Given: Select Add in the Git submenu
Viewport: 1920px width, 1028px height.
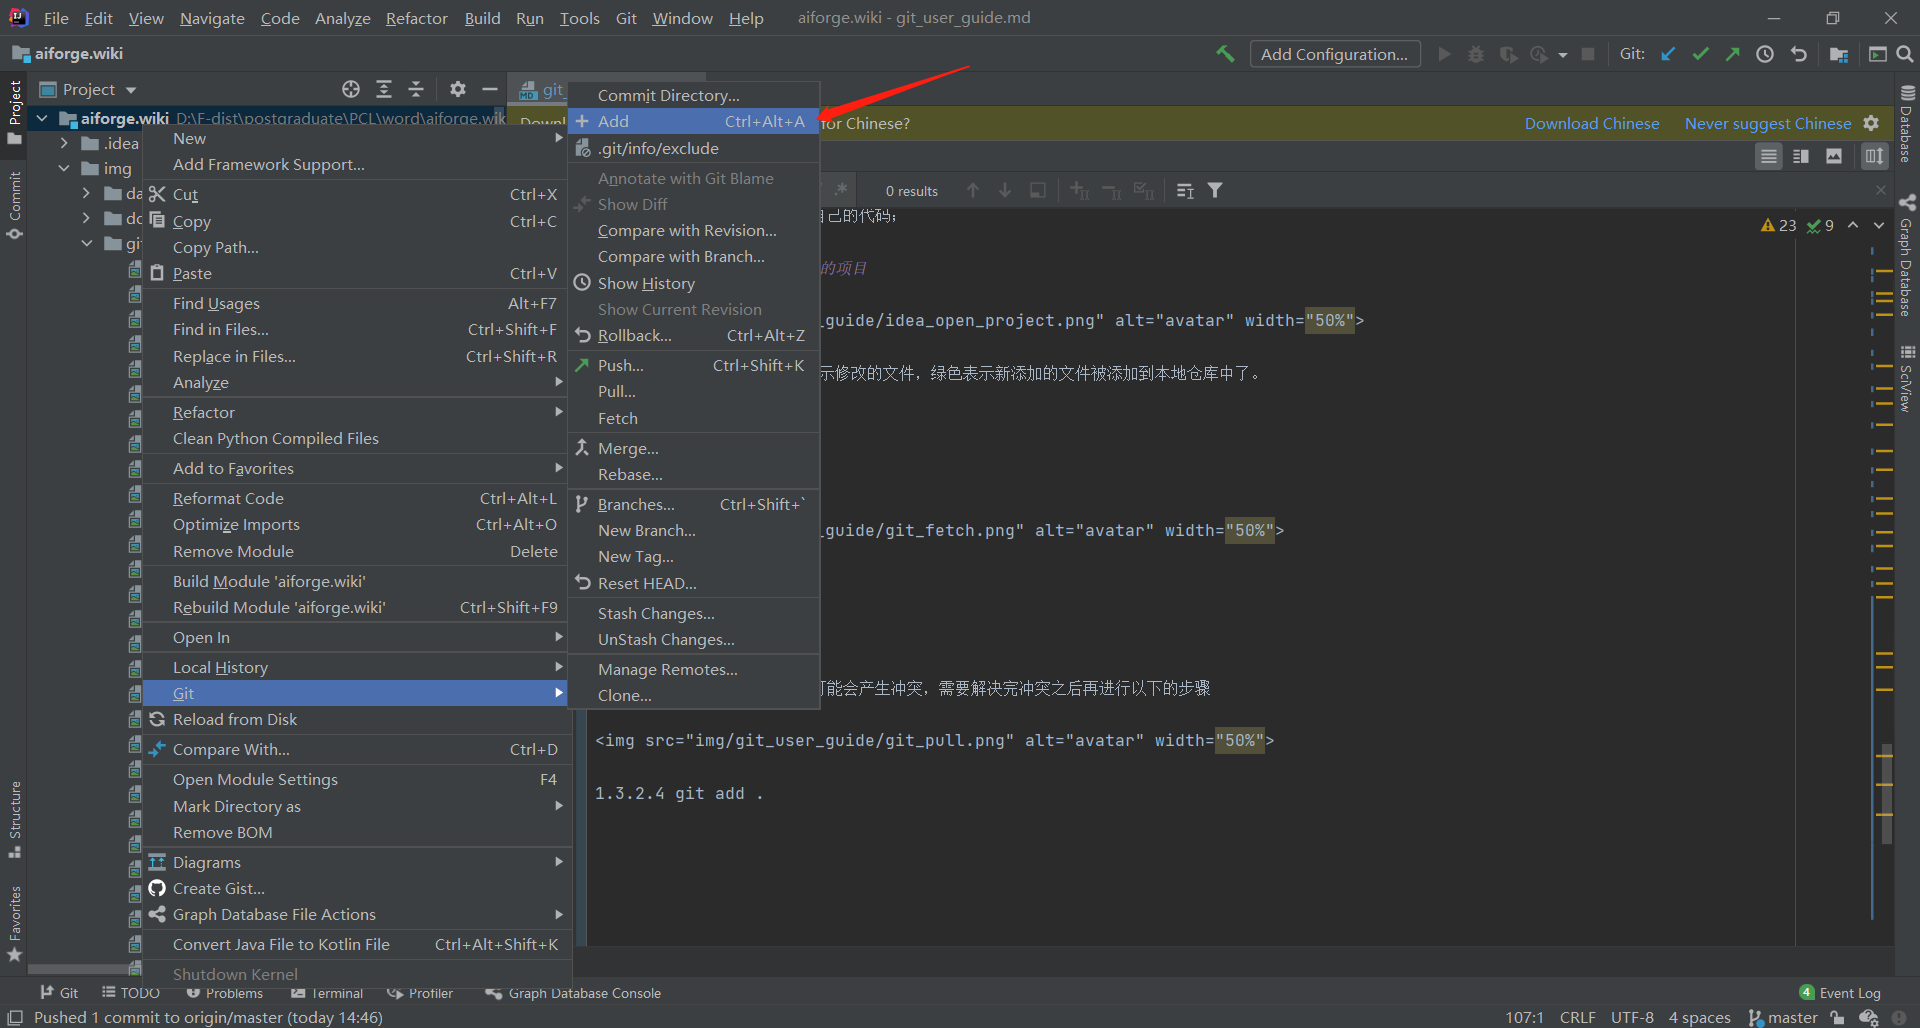Looking at the screenshot, I should coord(694,121).
